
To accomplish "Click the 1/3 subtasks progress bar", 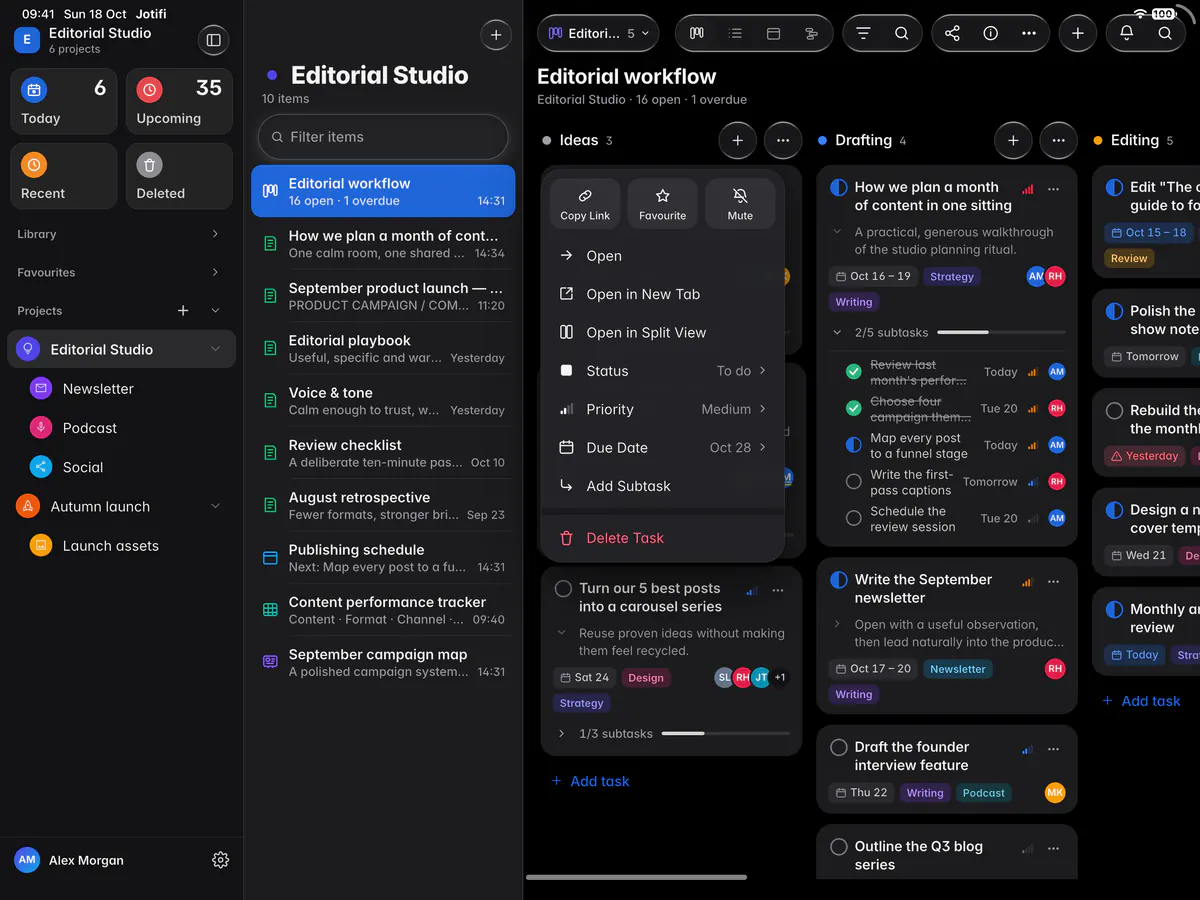I will (x=725, y=734).
